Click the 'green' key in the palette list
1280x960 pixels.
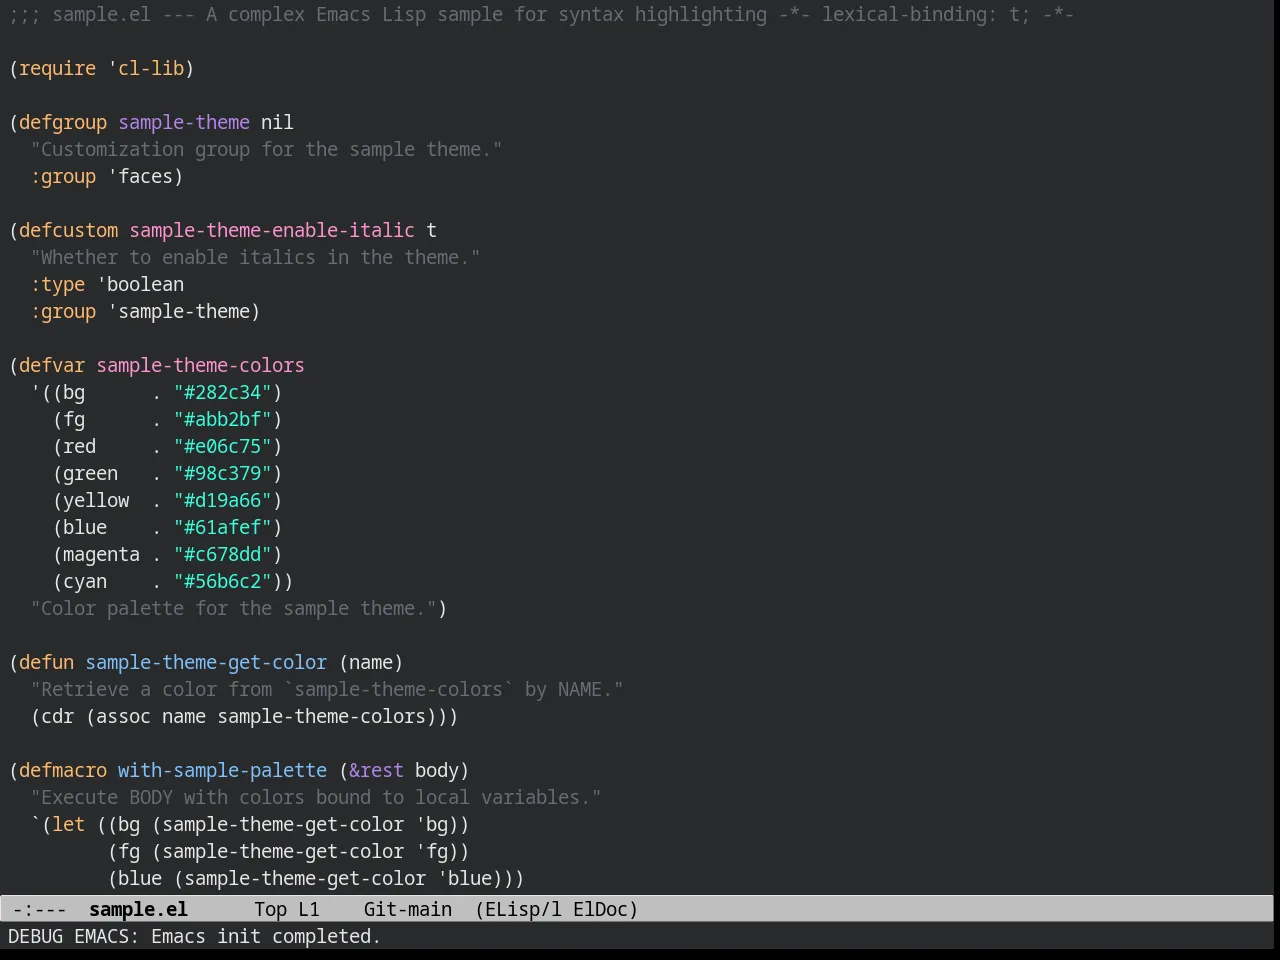90,473
